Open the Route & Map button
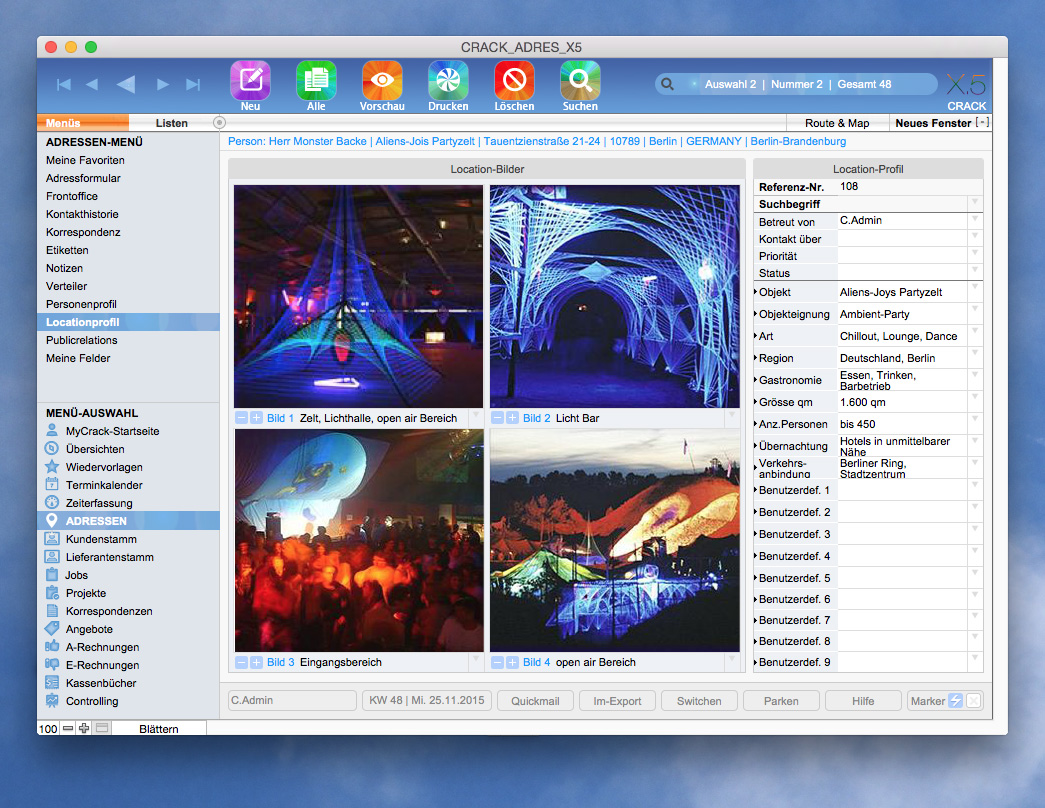The width and height of the screenshot is (1045, 808). (837, 123)
